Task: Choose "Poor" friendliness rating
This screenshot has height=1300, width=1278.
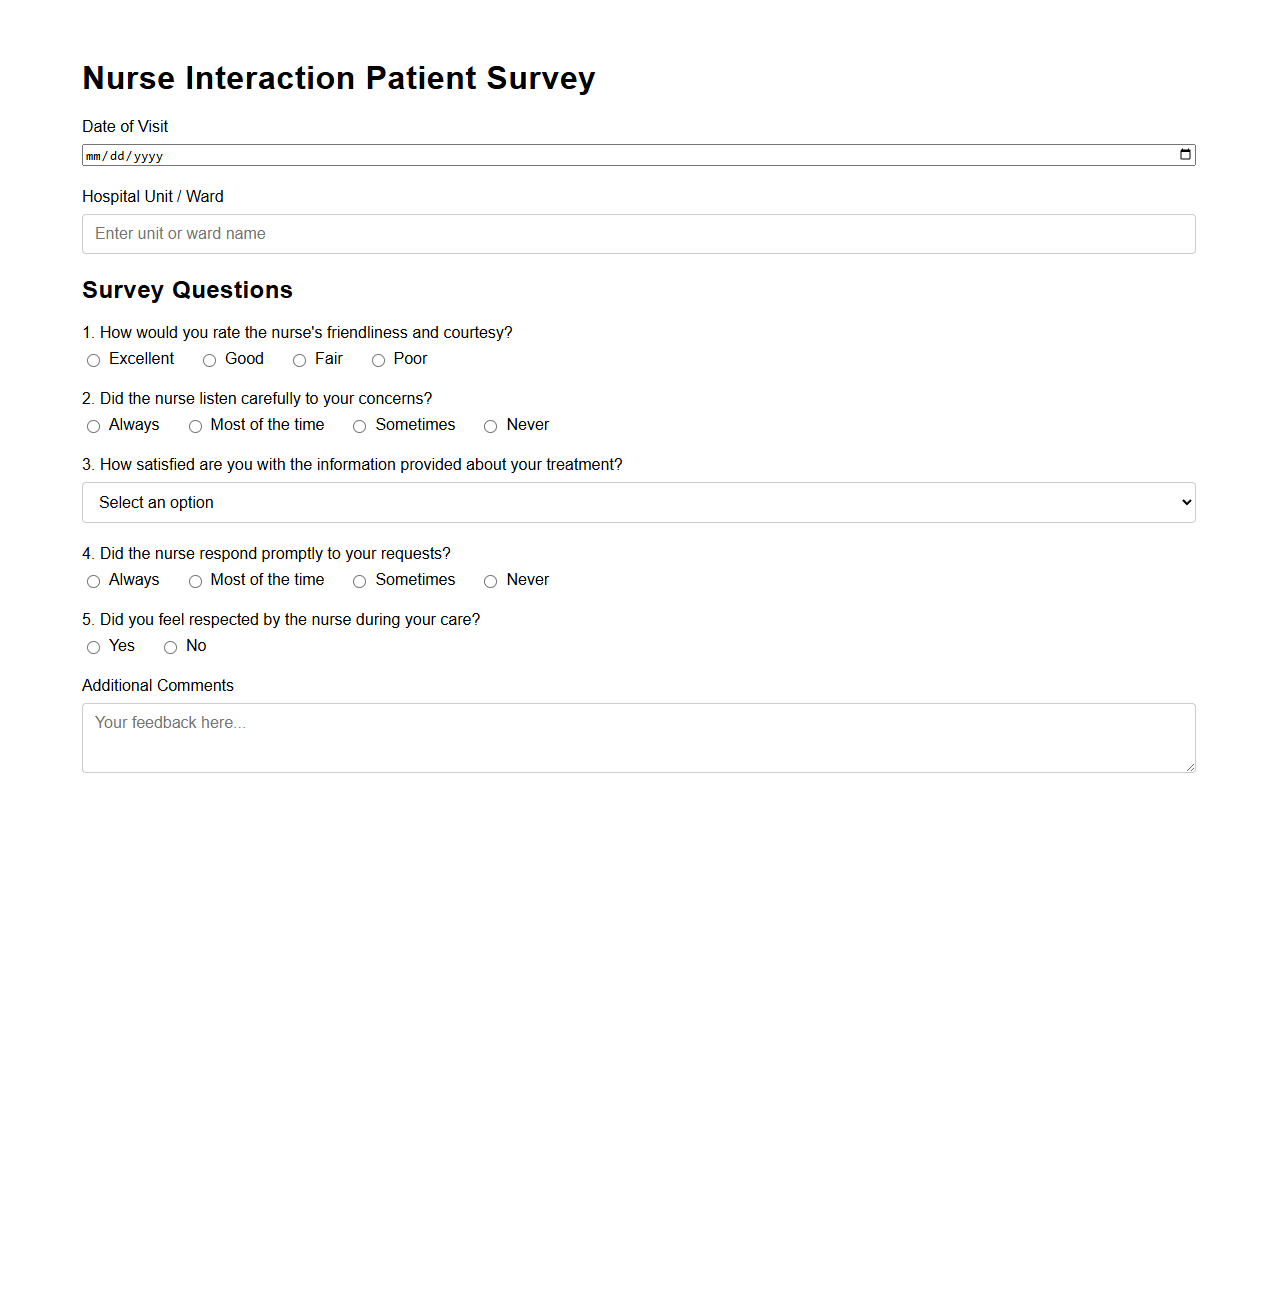Action: pos(378,360)
